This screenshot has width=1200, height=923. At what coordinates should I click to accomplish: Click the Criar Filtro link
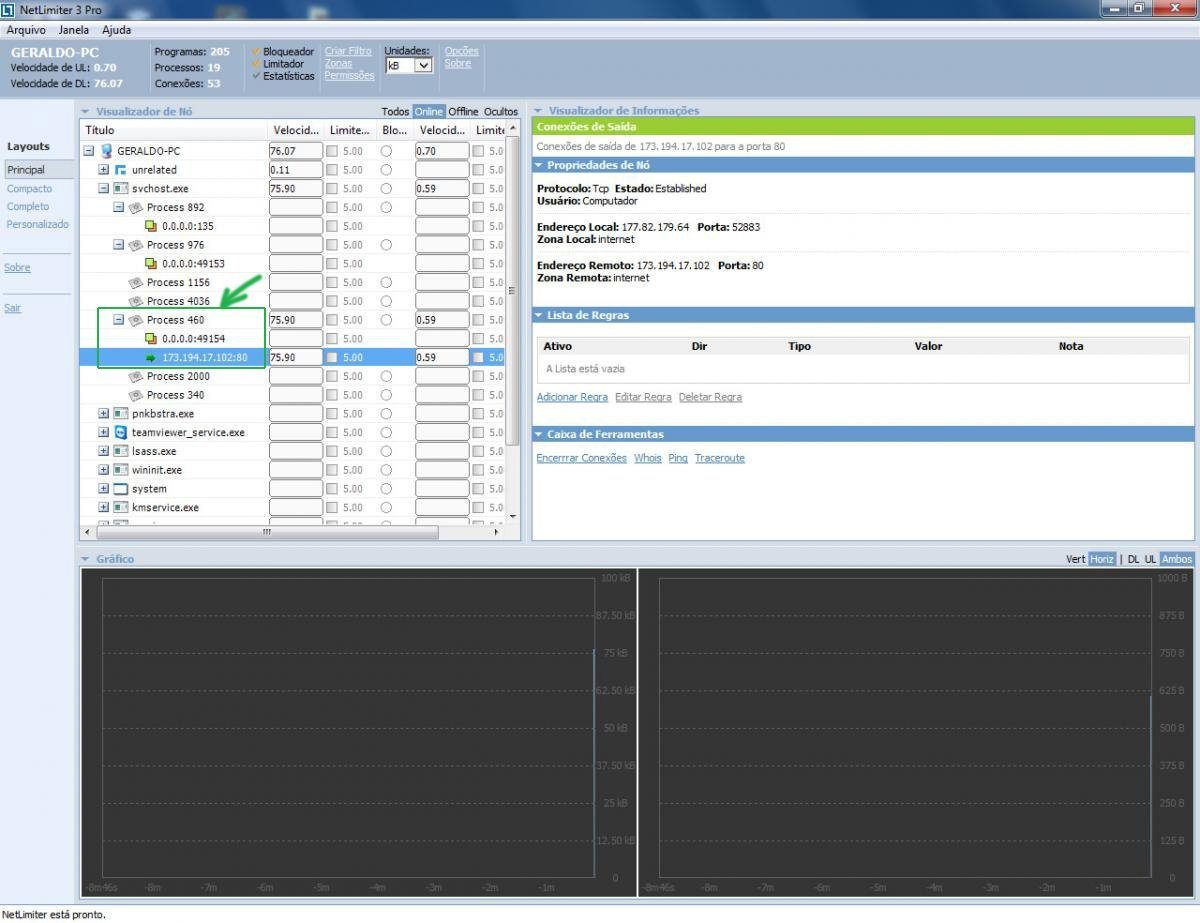tap(348, 51)
